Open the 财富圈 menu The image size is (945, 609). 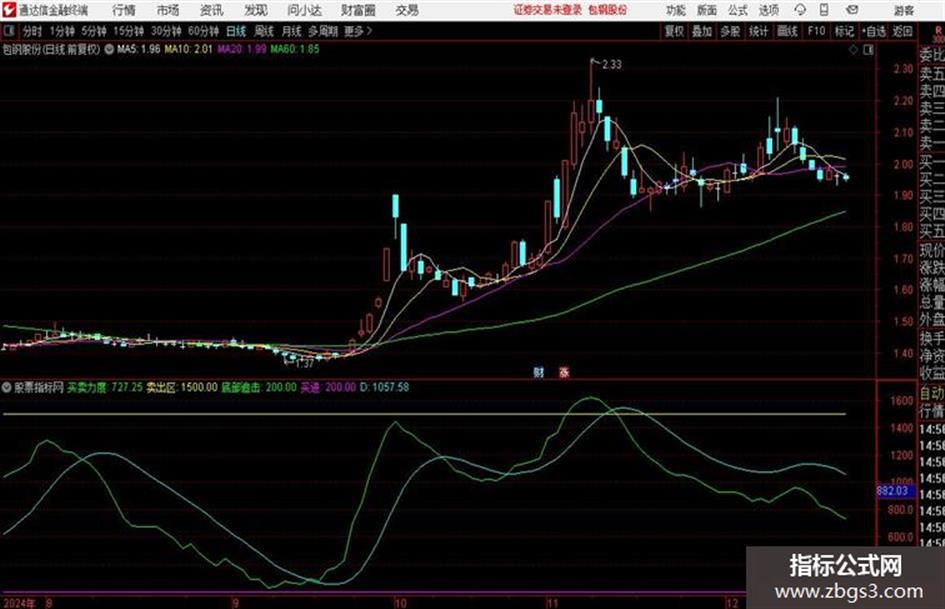pyautogui.click(x=359, y=10)
